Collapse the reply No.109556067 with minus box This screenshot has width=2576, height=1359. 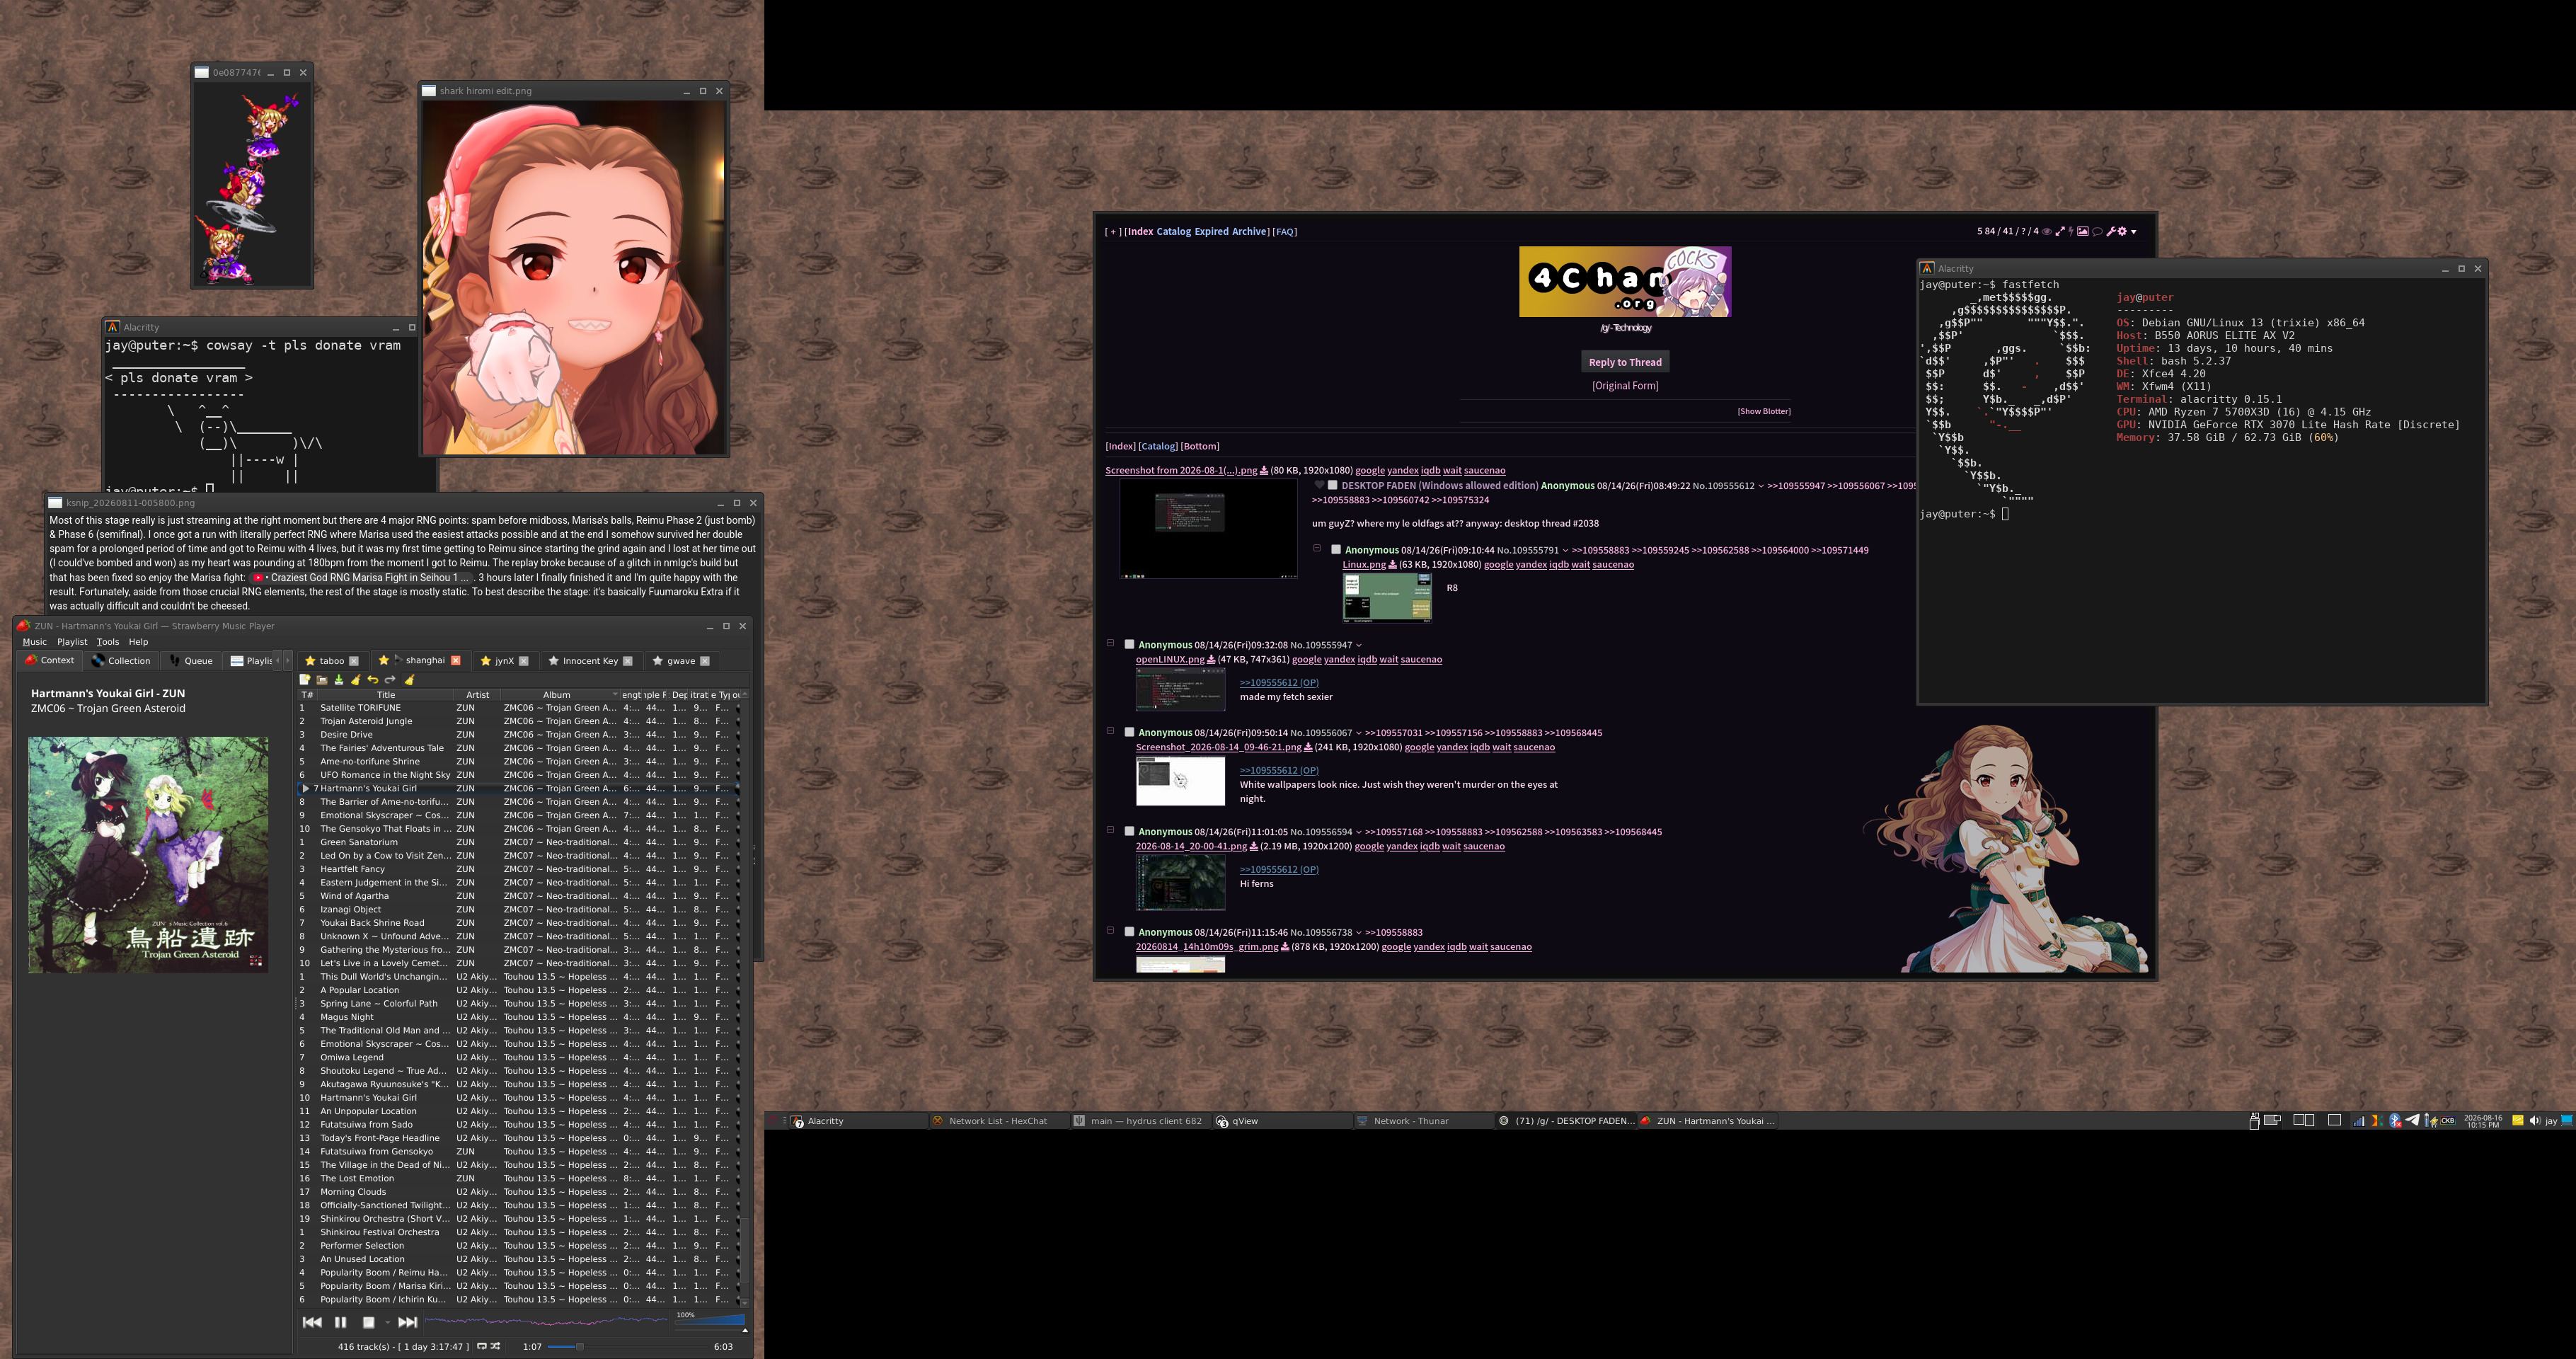[1110, 731]
